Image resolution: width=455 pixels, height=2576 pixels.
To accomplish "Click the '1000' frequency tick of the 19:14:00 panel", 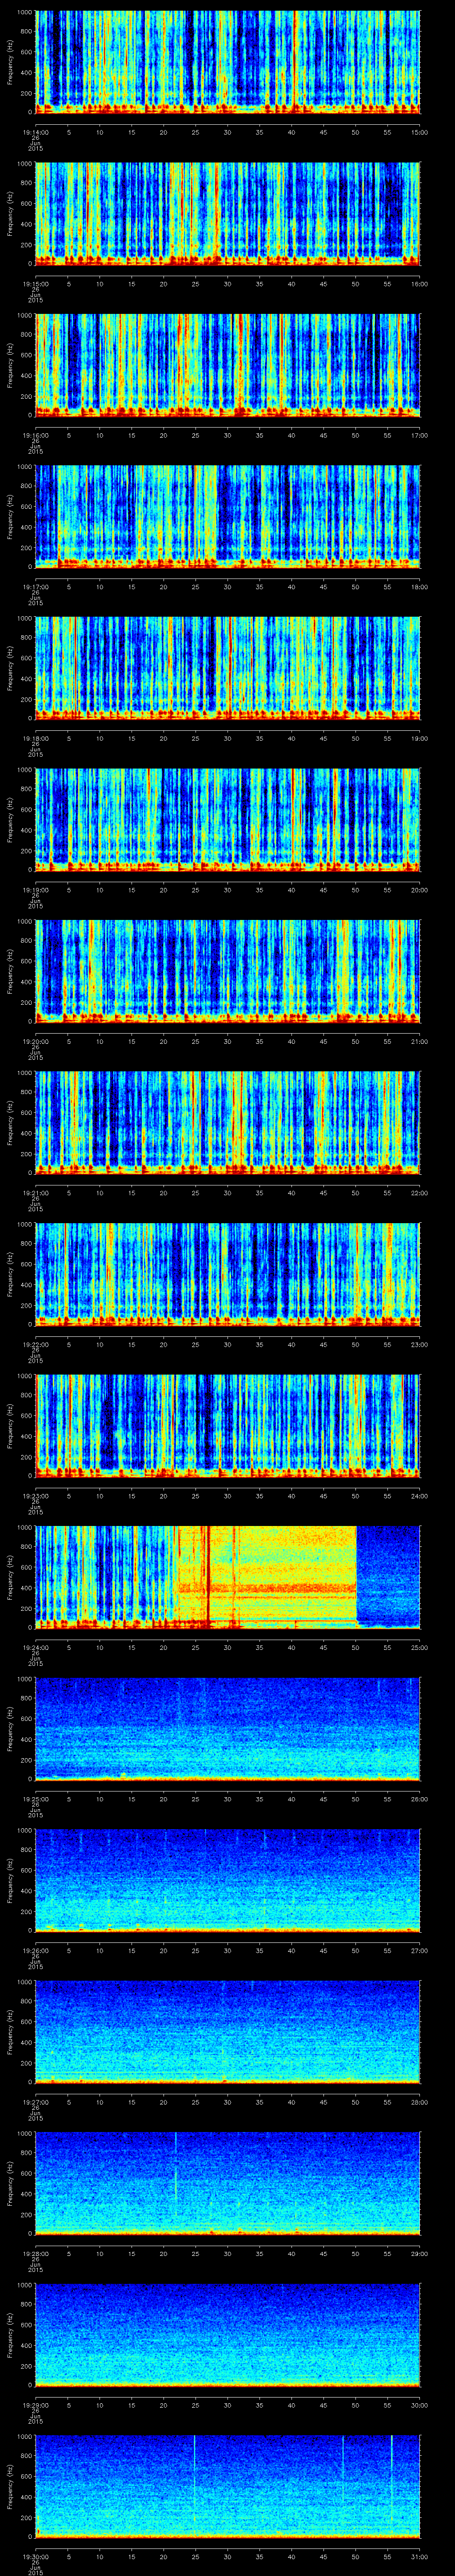I will click(24, 12).
